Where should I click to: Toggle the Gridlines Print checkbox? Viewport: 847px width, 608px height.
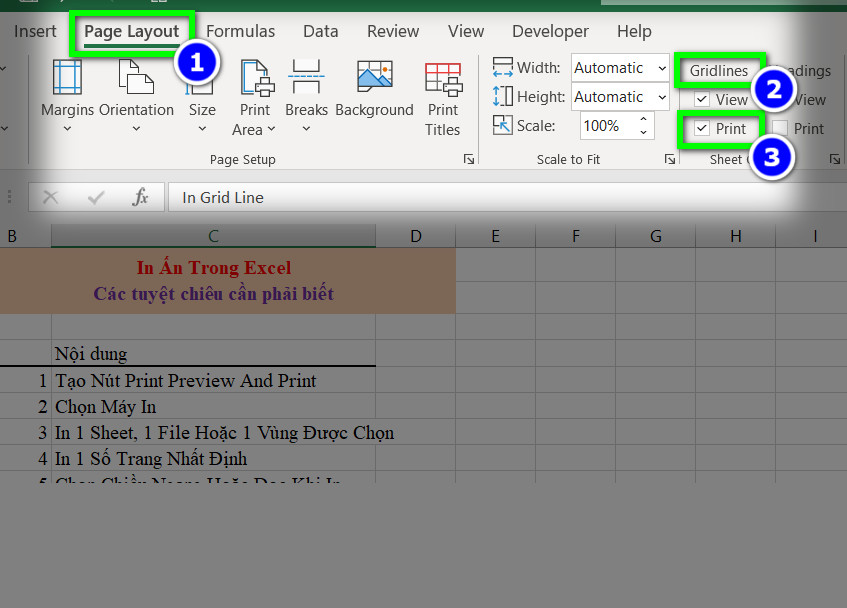[702, 129]
